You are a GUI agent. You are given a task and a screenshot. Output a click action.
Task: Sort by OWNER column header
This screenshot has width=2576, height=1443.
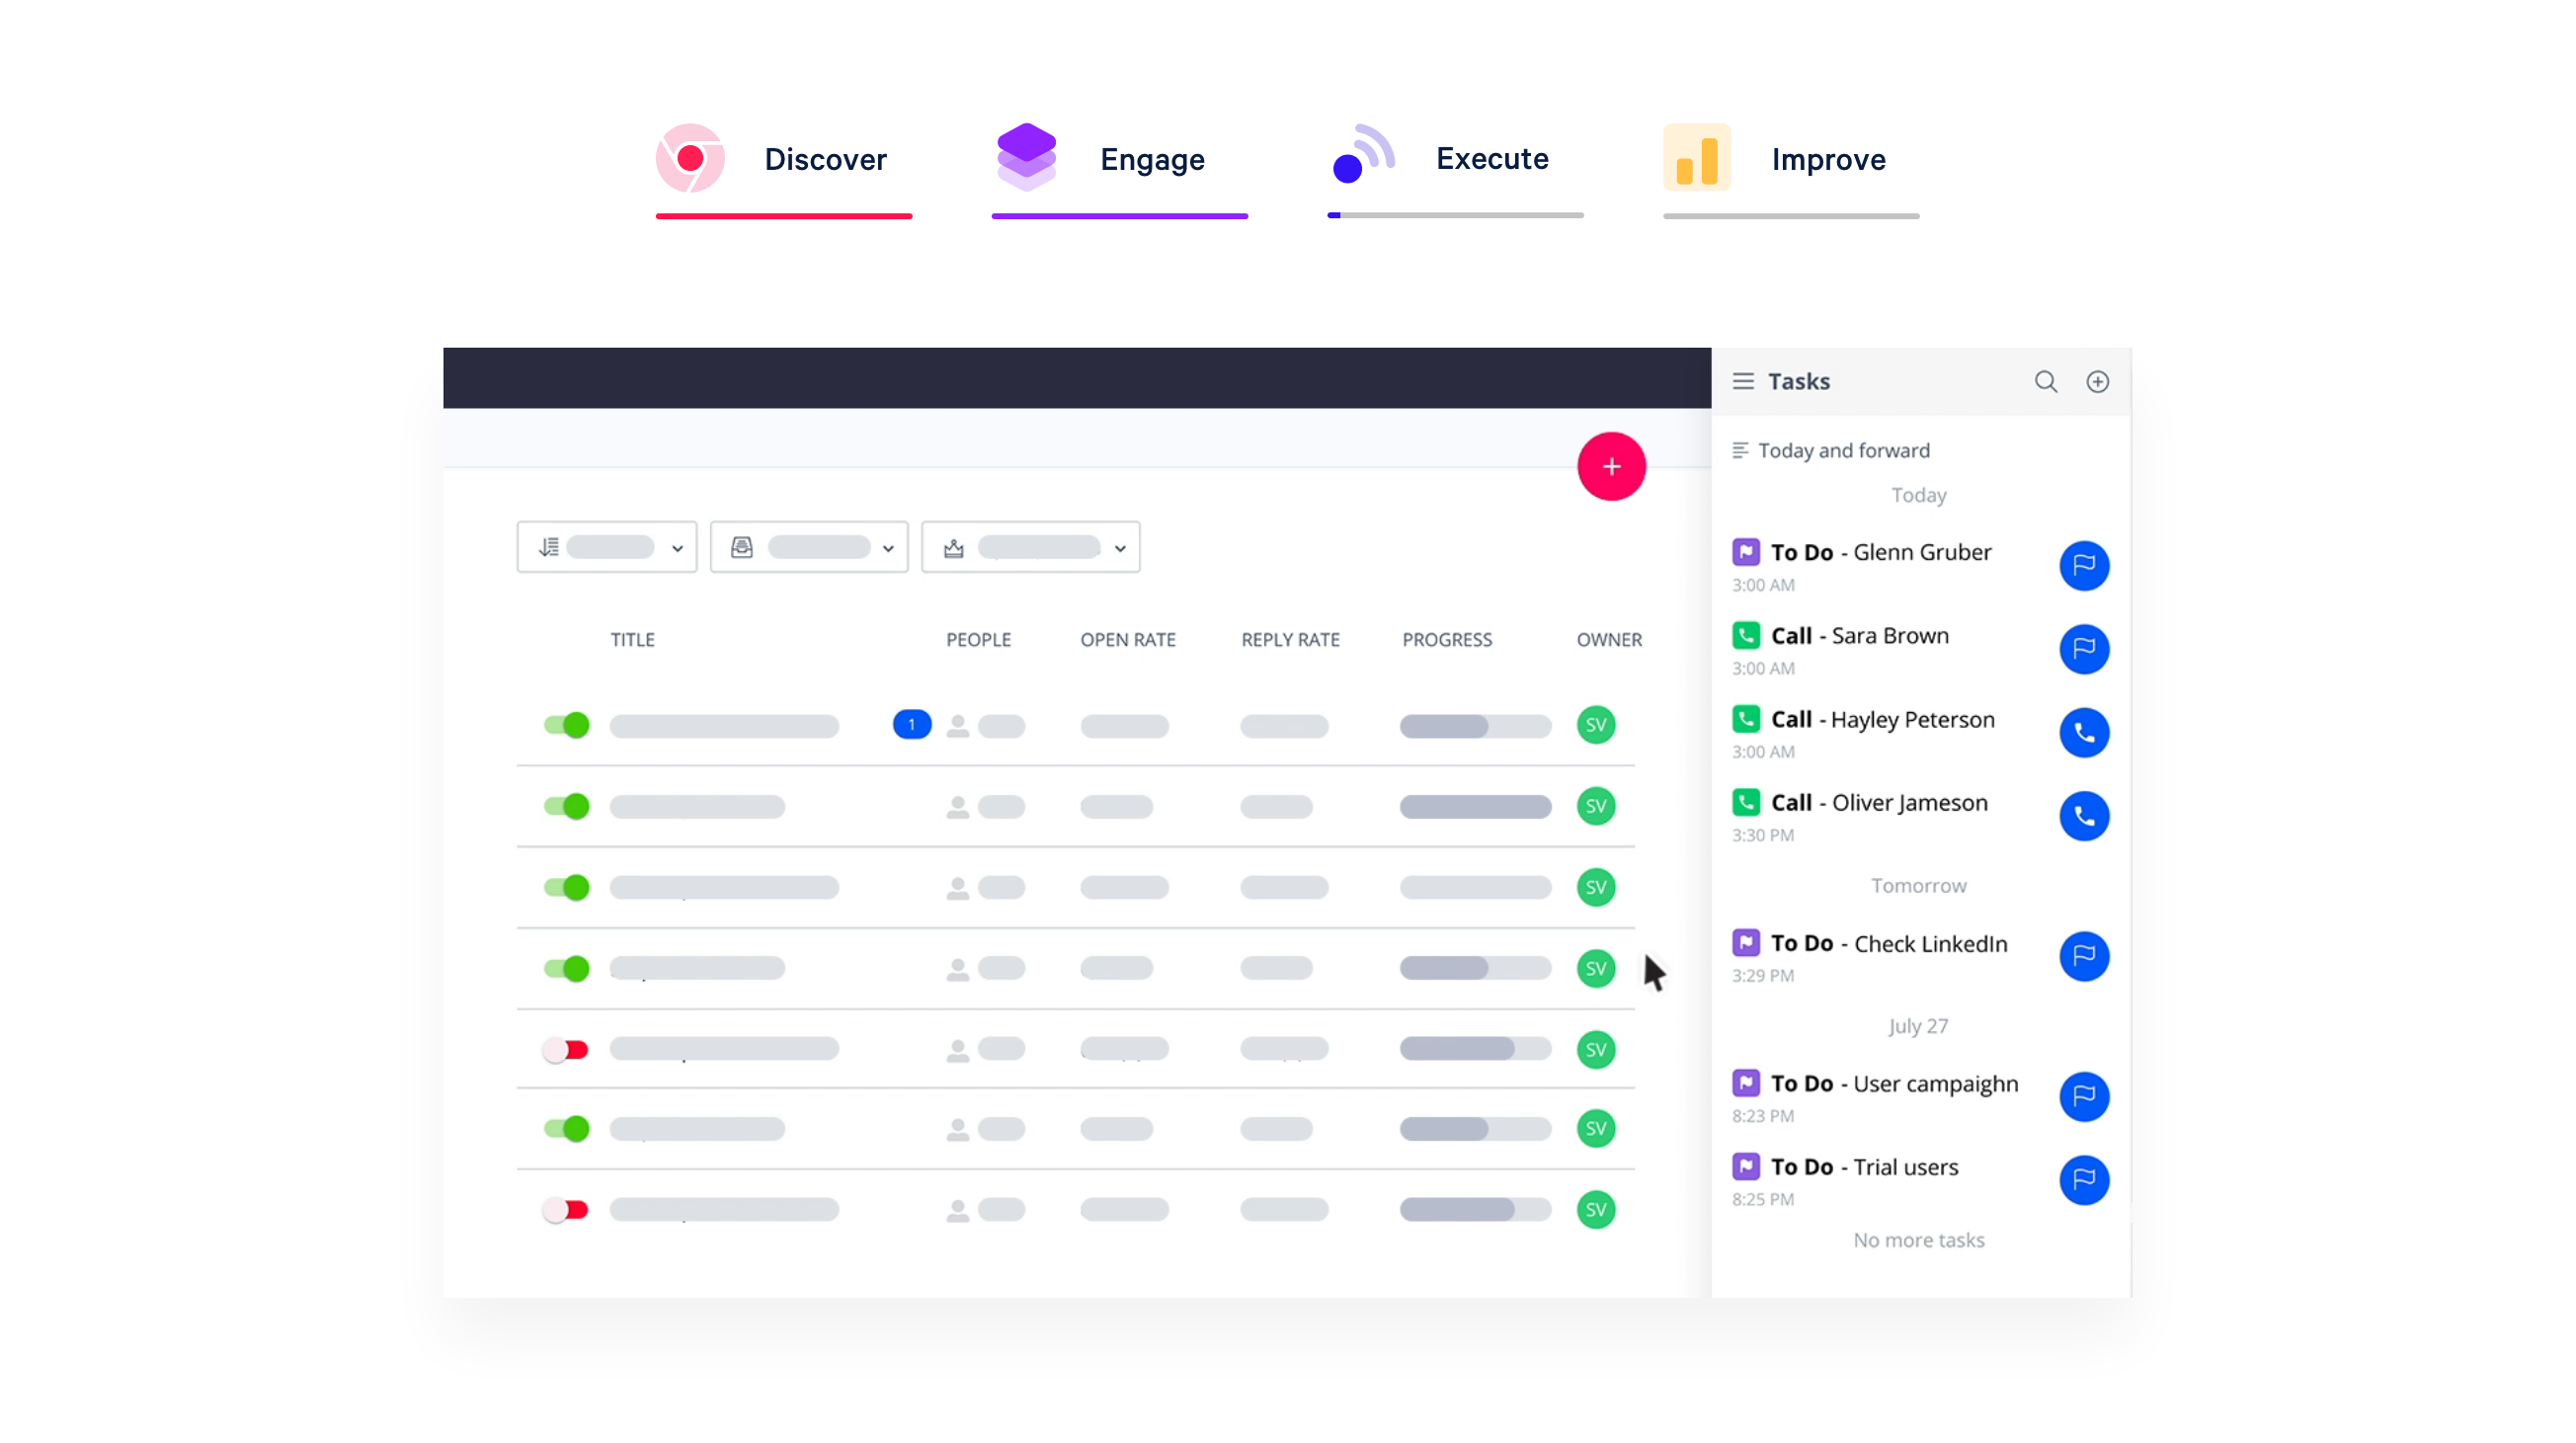(x=1609, y=640)
